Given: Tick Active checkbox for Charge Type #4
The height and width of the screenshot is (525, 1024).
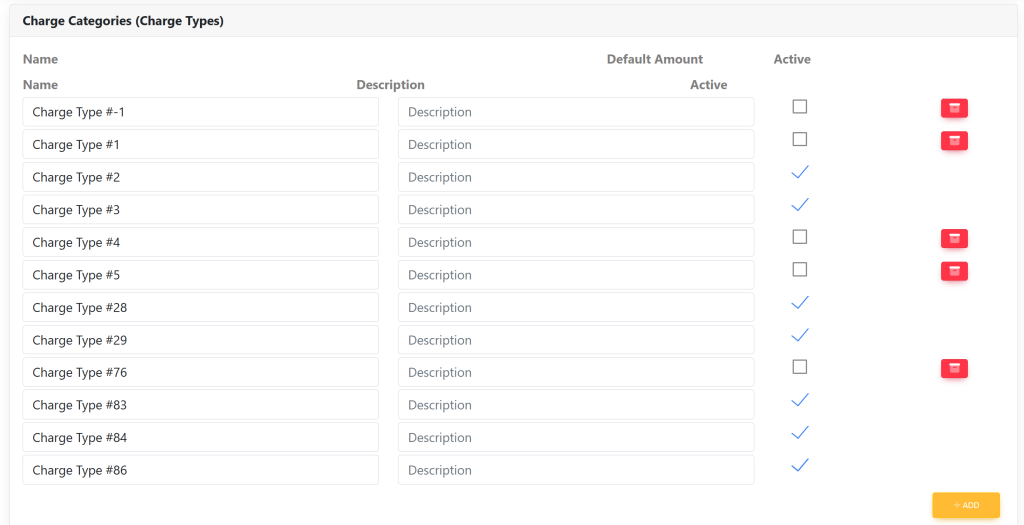Looking at the screenshot, I should [x=799, y=237].
